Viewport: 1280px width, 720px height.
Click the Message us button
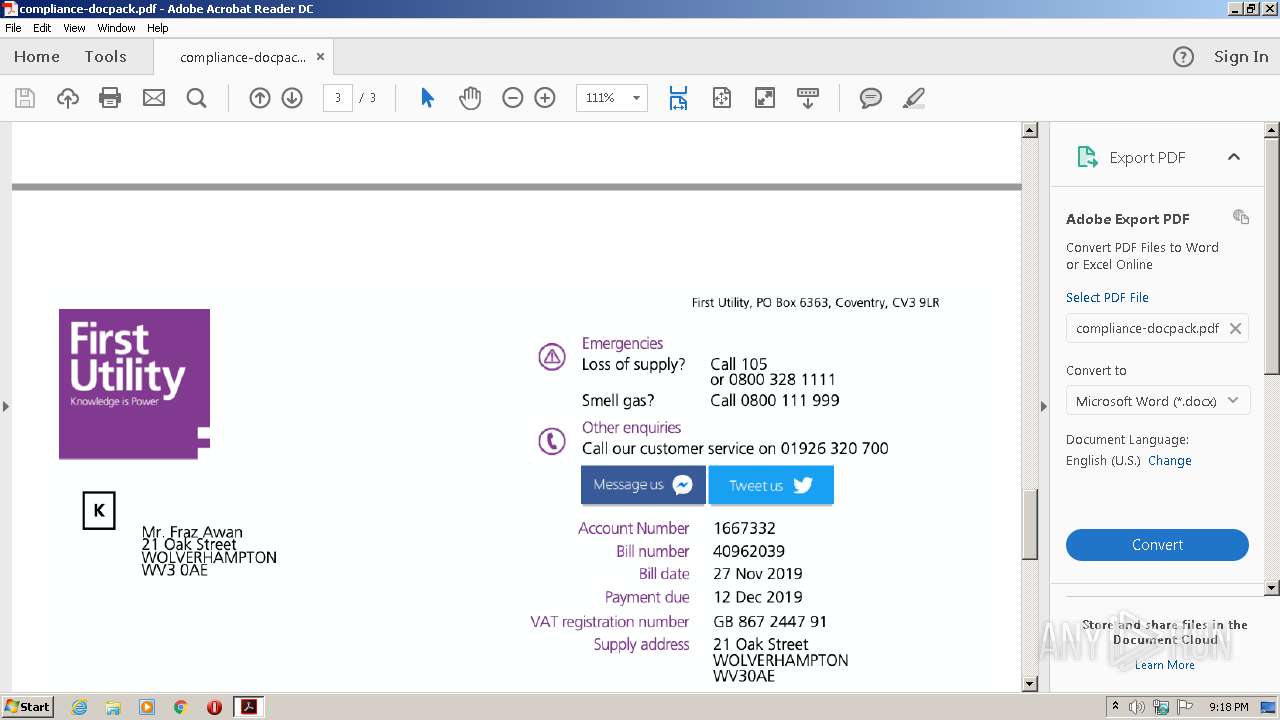(643, 485)
